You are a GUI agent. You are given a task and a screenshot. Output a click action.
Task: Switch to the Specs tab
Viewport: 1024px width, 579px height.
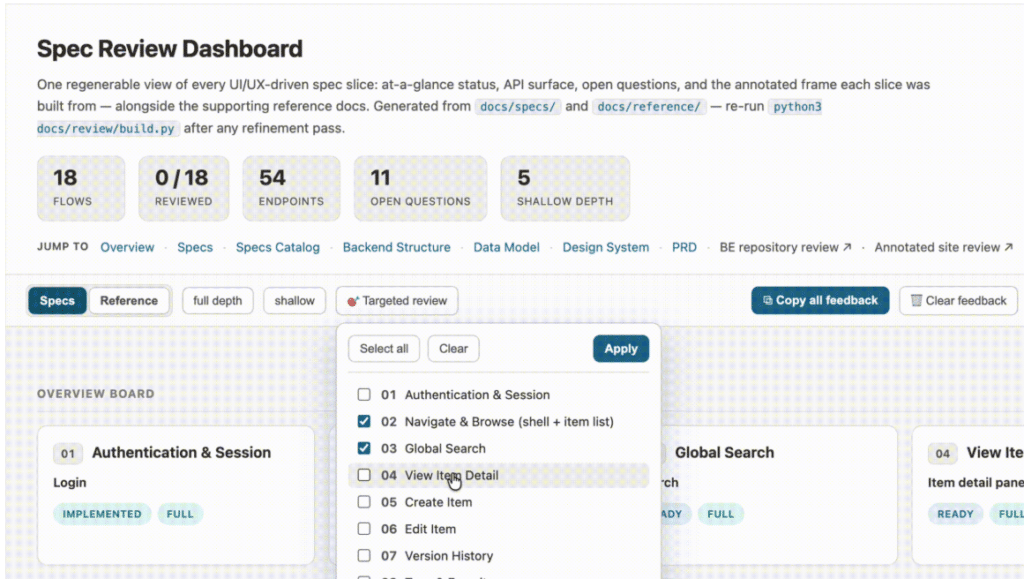pos(57,301)
